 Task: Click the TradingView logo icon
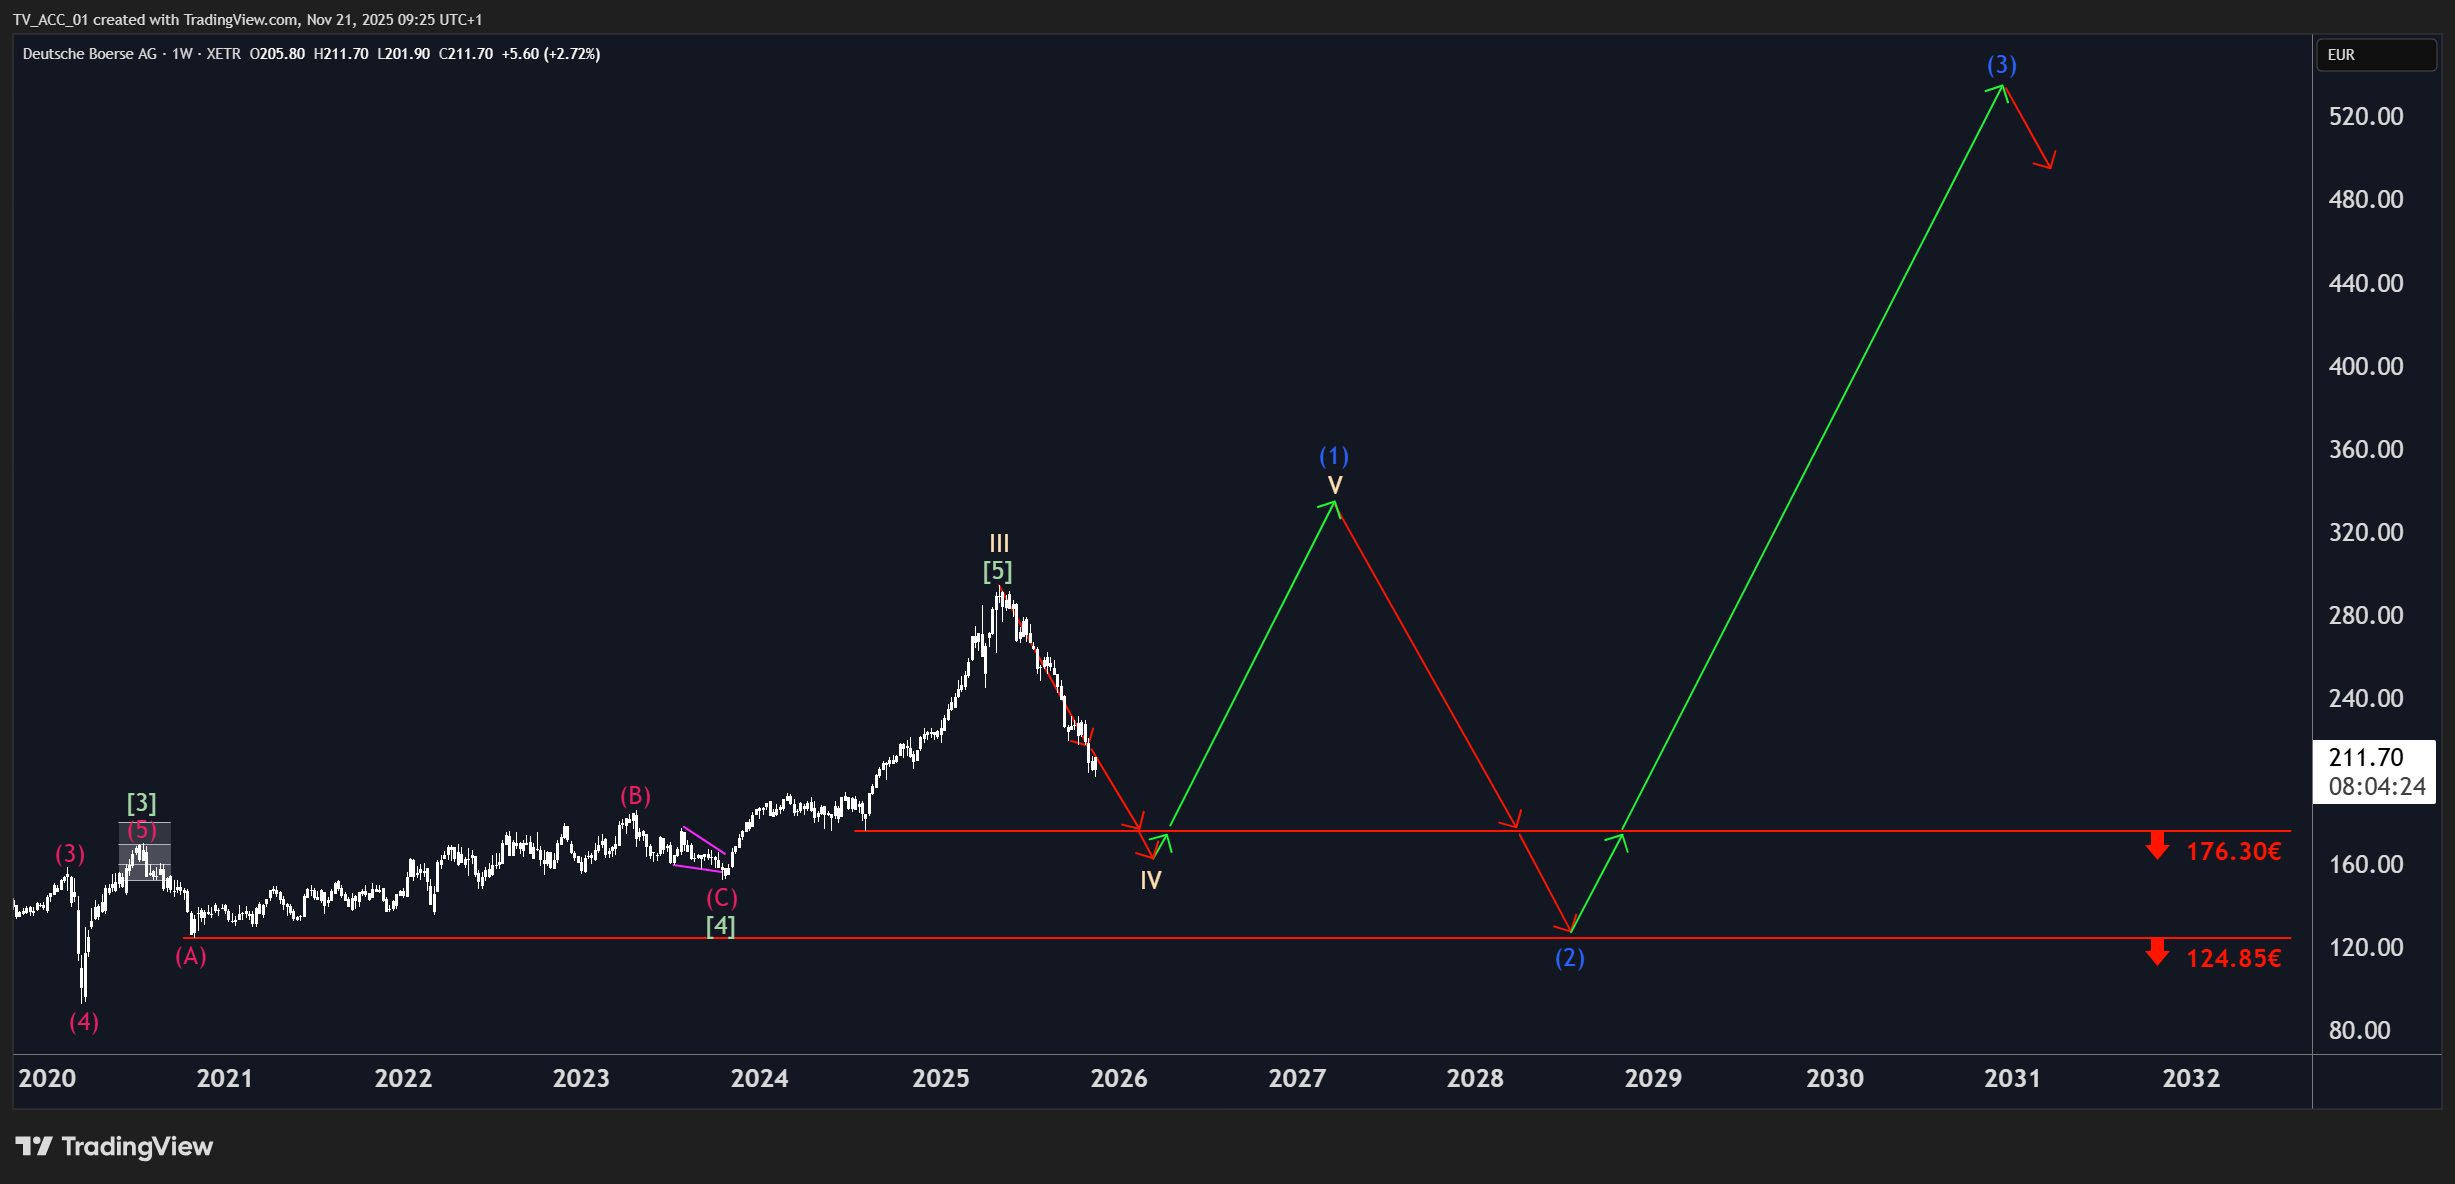point(34,1146)
